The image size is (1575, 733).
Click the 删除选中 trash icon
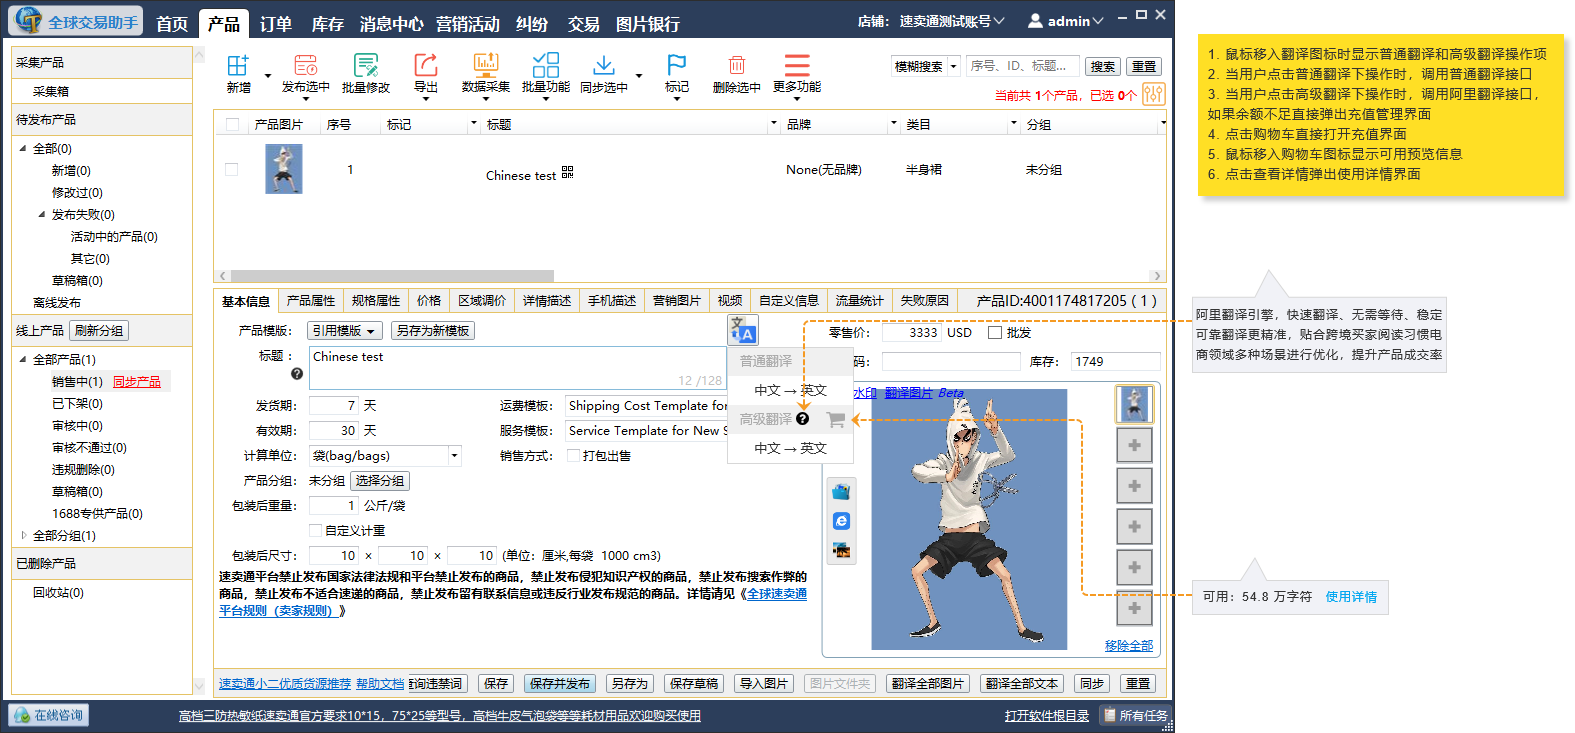737,66
